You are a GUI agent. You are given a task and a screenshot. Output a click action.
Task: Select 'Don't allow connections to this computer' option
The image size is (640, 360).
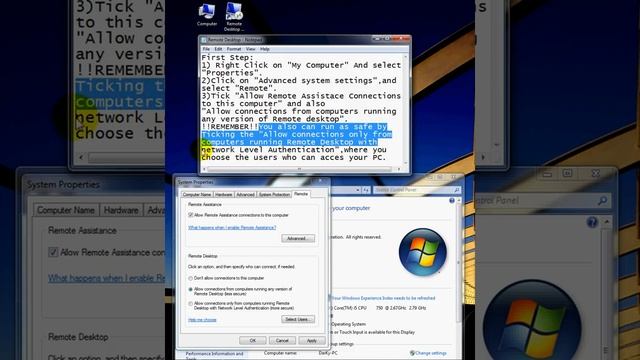pos(190,278)
